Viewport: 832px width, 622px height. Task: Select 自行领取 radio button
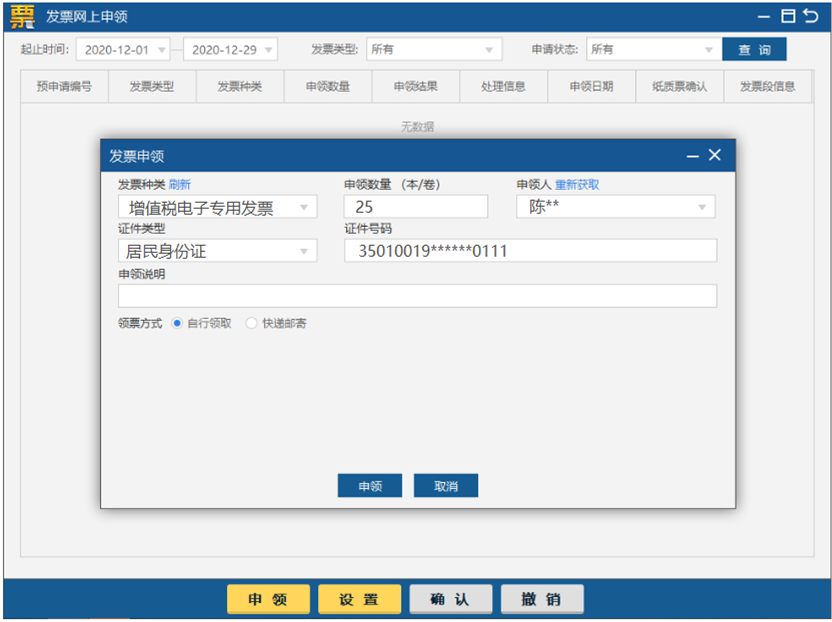pyautogui.click(x=177, y=323)
